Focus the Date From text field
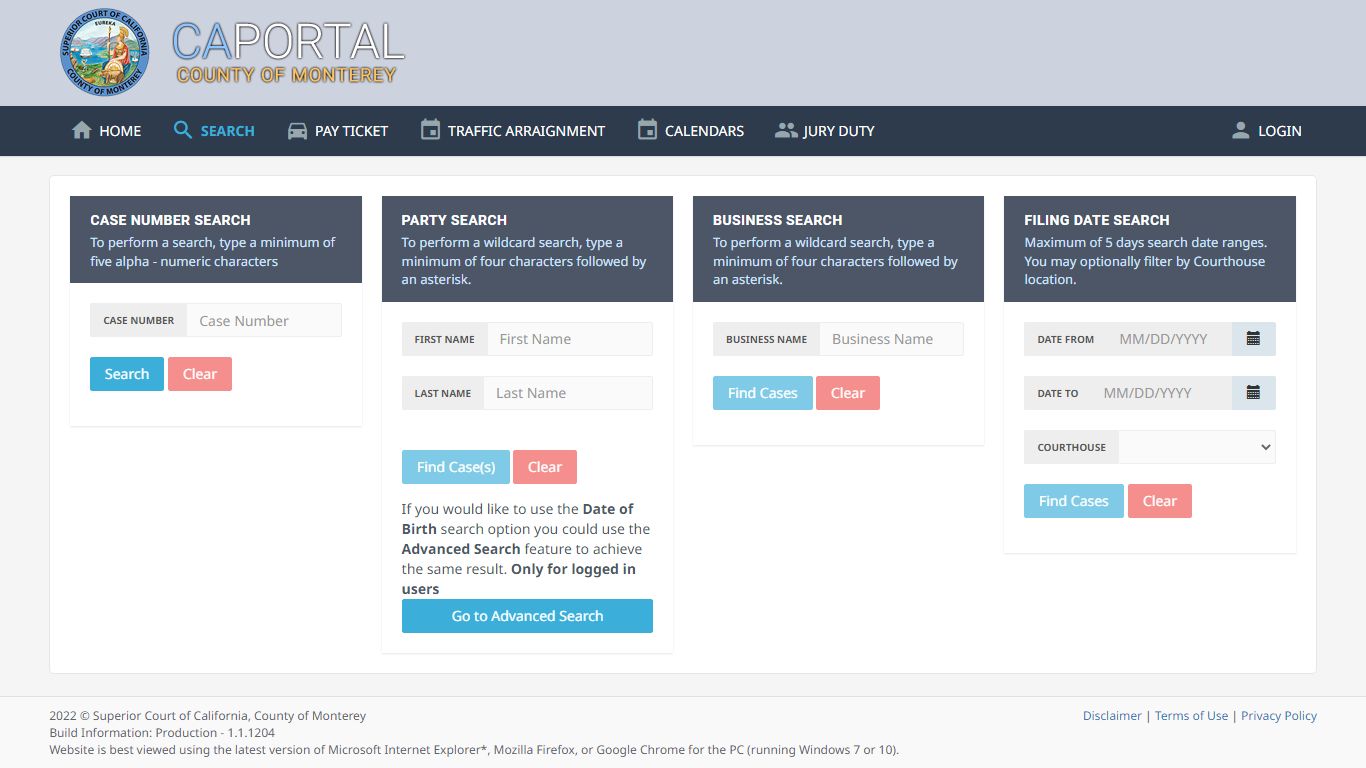 click(x=1169, y=339)
